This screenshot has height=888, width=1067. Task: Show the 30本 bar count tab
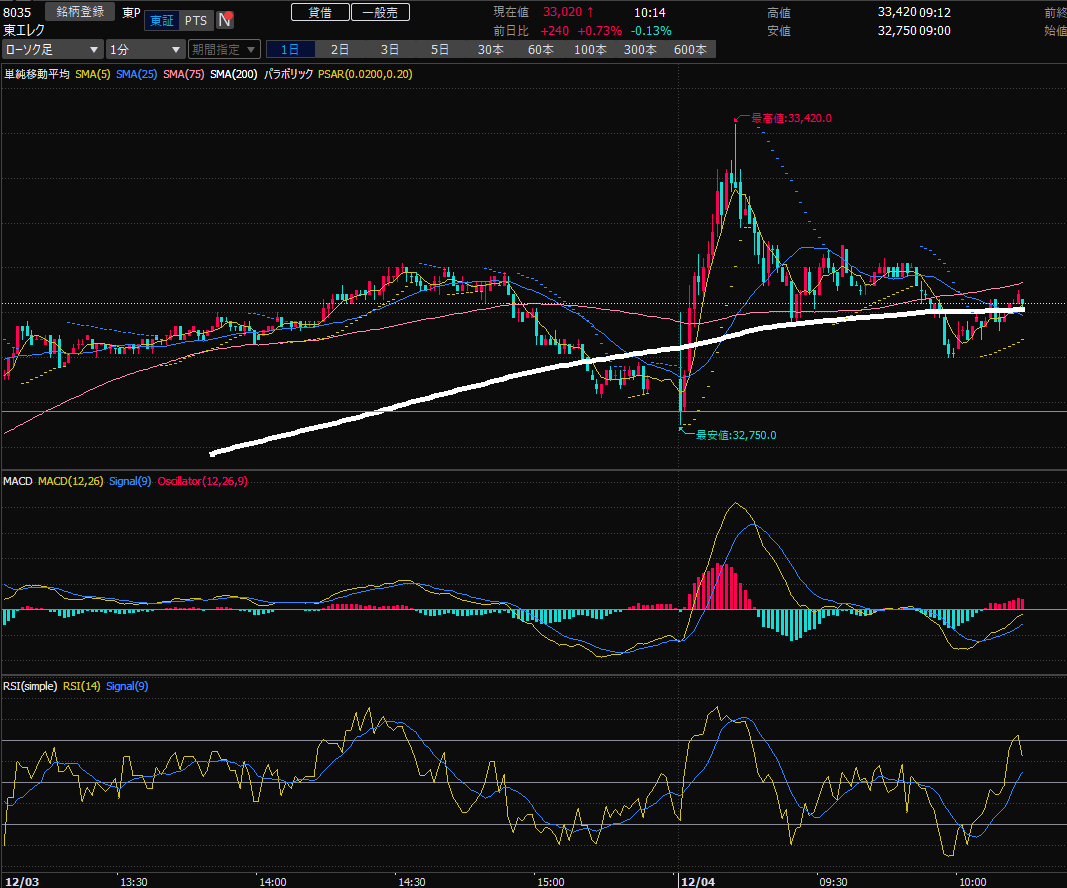click(x=490, y=49)
